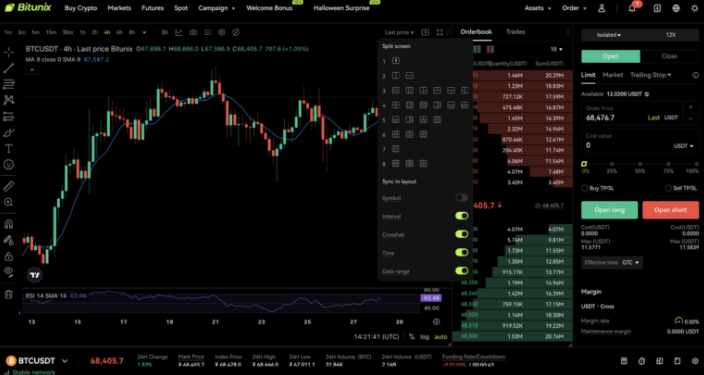Switch theme with the sun icon

coord(695,8)
